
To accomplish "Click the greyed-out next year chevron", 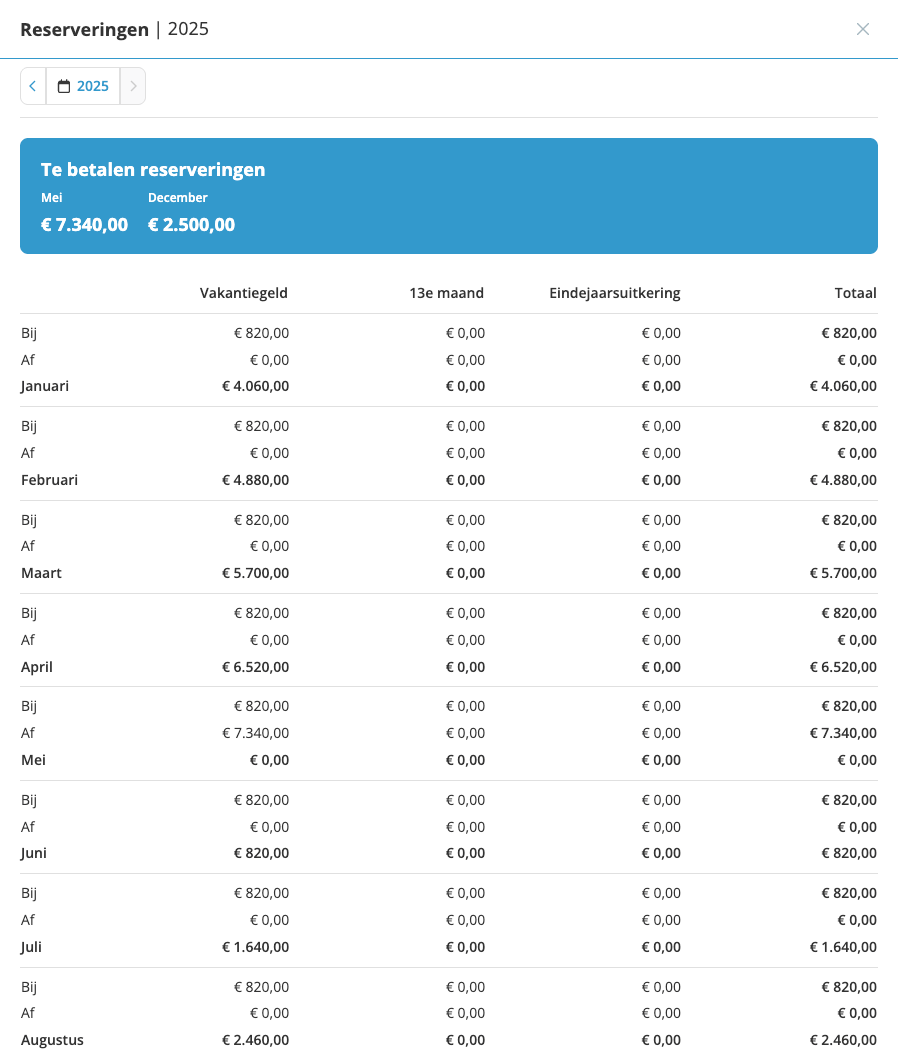I will [133, 86].
